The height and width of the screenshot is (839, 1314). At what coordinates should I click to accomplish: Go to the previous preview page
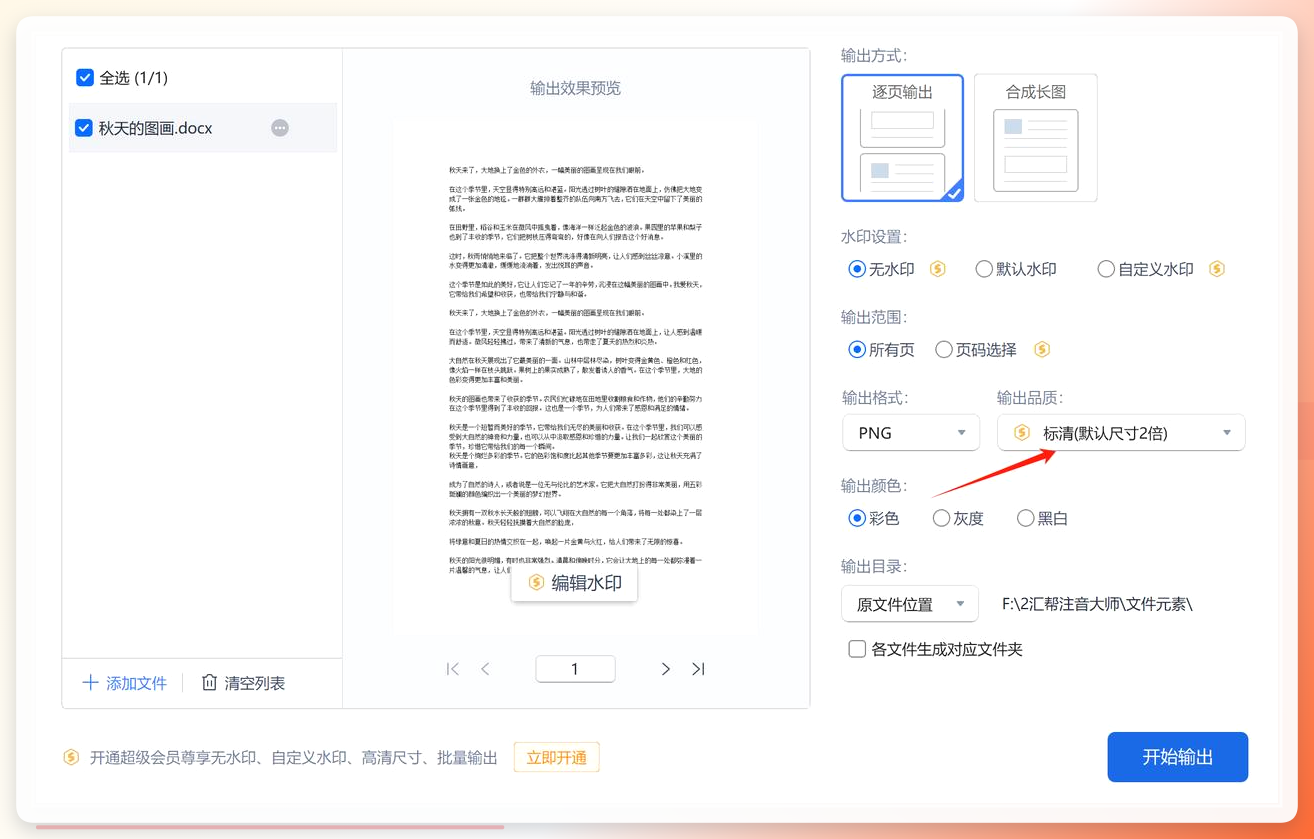[x=486, y=669]
